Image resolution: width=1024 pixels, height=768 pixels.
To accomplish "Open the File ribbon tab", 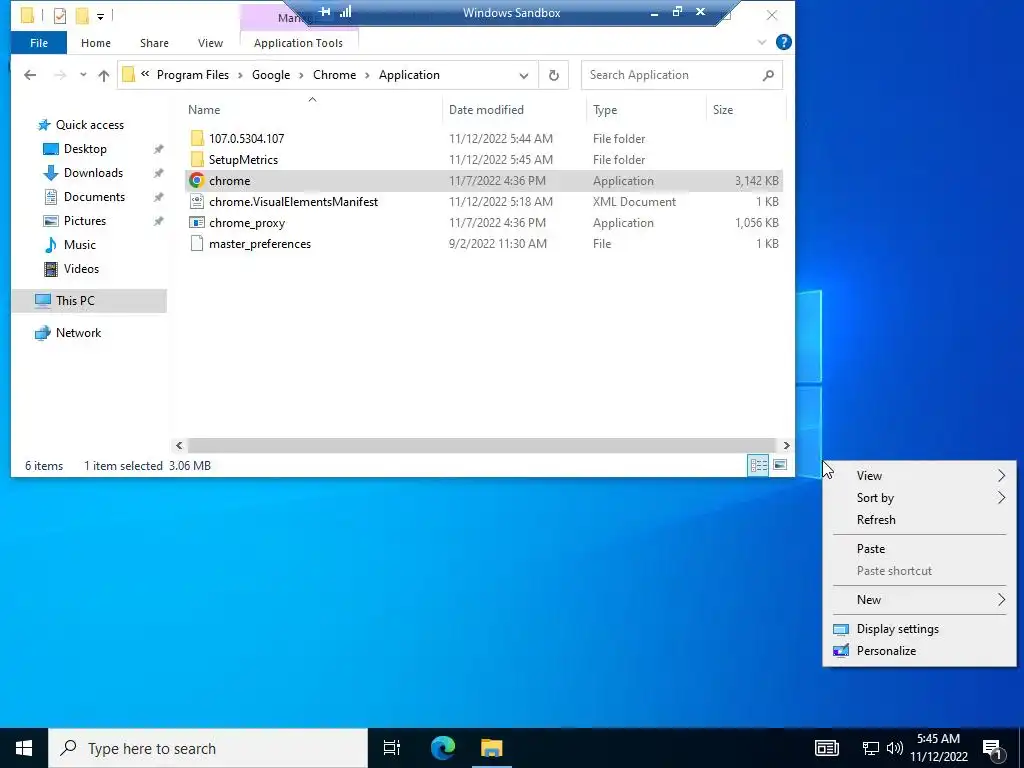I will coord(39,43).
